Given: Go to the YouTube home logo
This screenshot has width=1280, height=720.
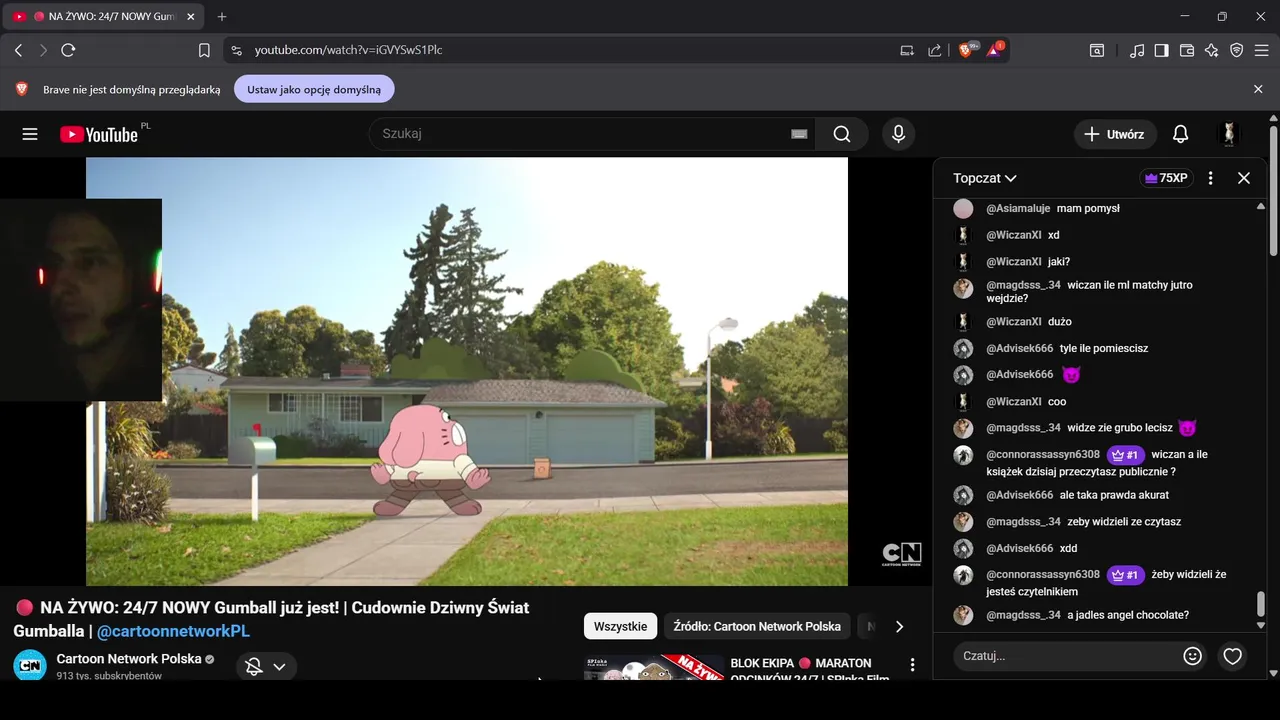Looking at the screenshot, I should [98, 134].
